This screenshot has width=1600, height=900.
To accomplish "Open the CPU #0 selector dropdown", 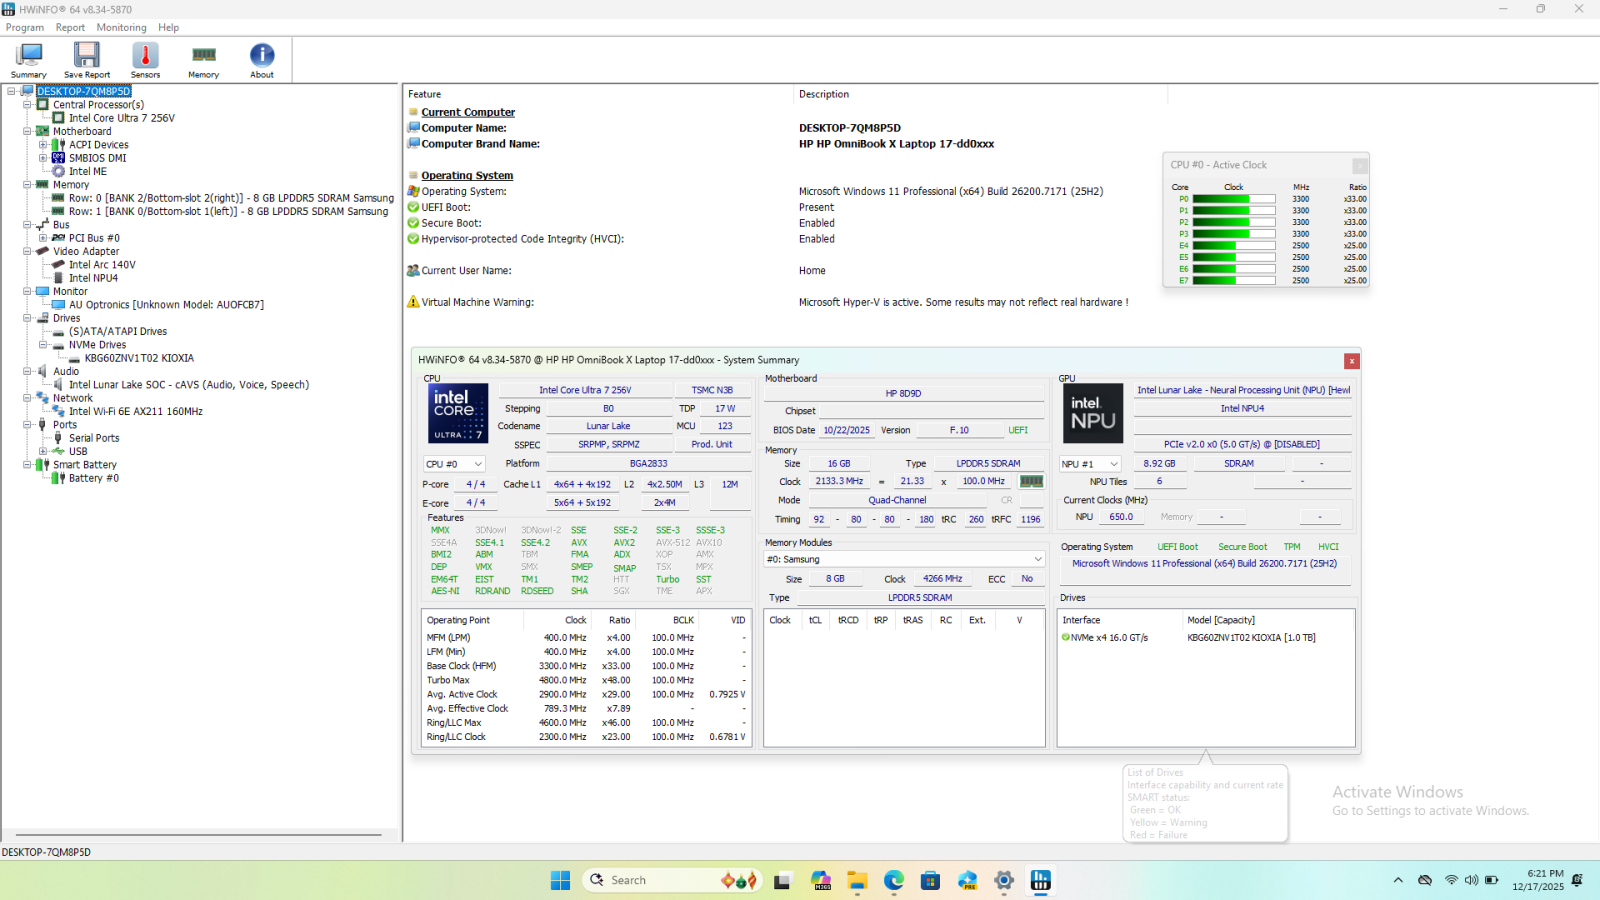I will [x=455, y=464].
